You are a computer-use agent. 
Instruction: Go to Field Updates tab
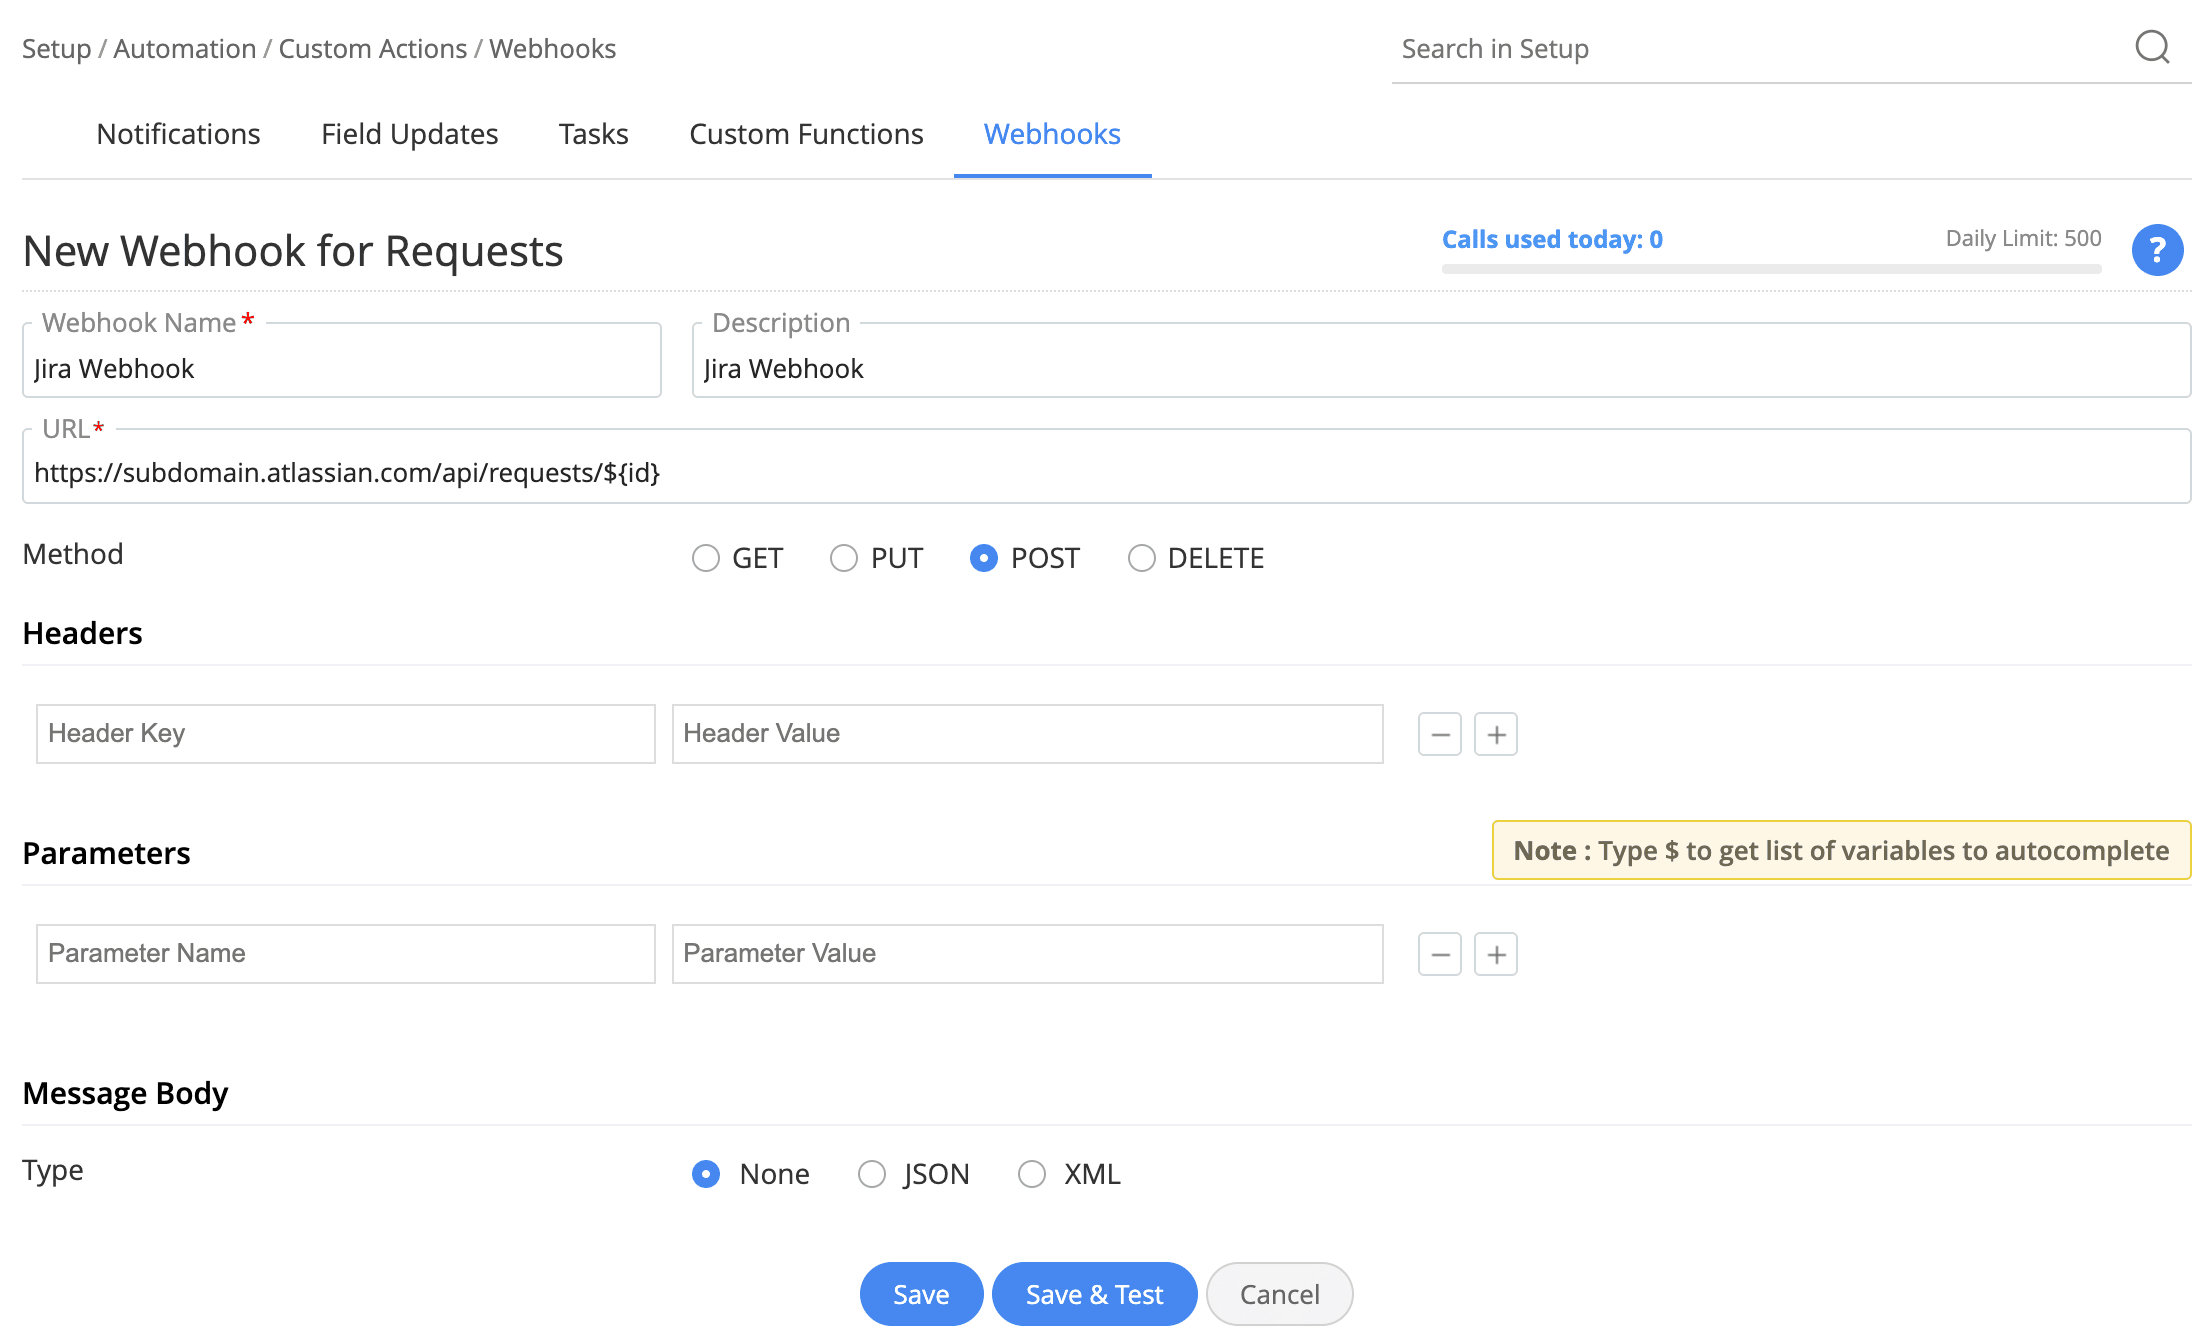coord(409,134)
